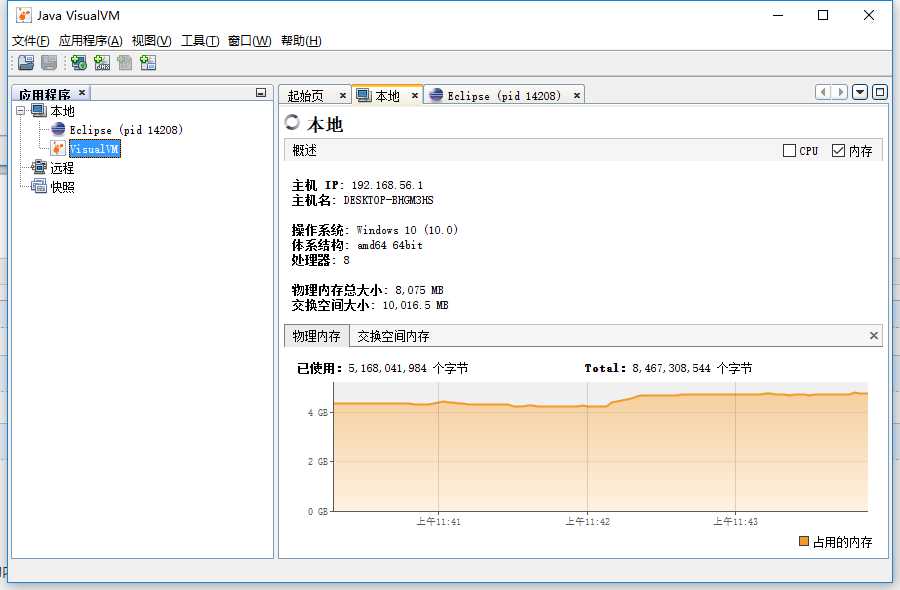The width and height of the screenshot is (900, 590).
Task: Close the 应用程序 panel
Action: point(82,92)
